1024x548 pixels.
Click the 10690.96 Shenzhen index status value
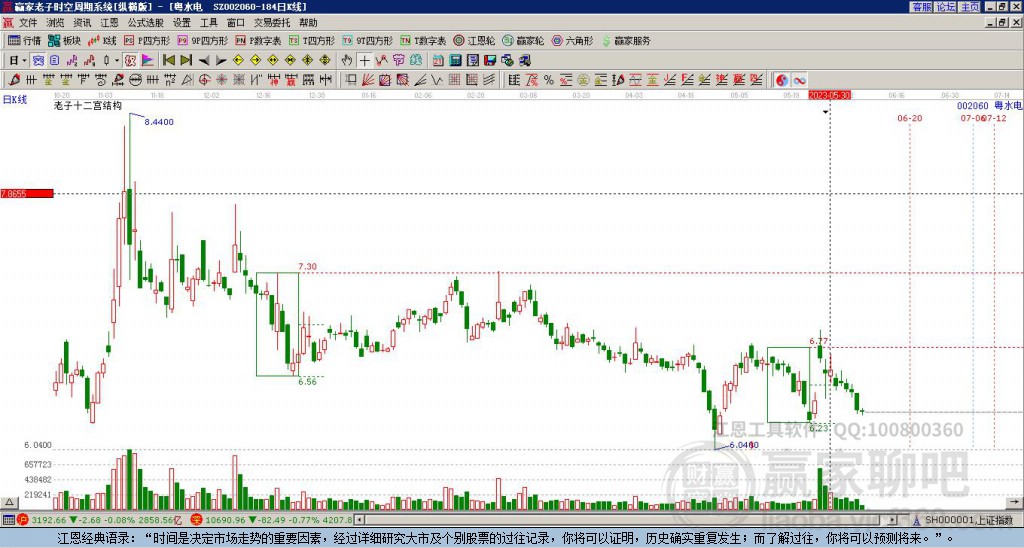pyautogui.click(x=227, y=520)
